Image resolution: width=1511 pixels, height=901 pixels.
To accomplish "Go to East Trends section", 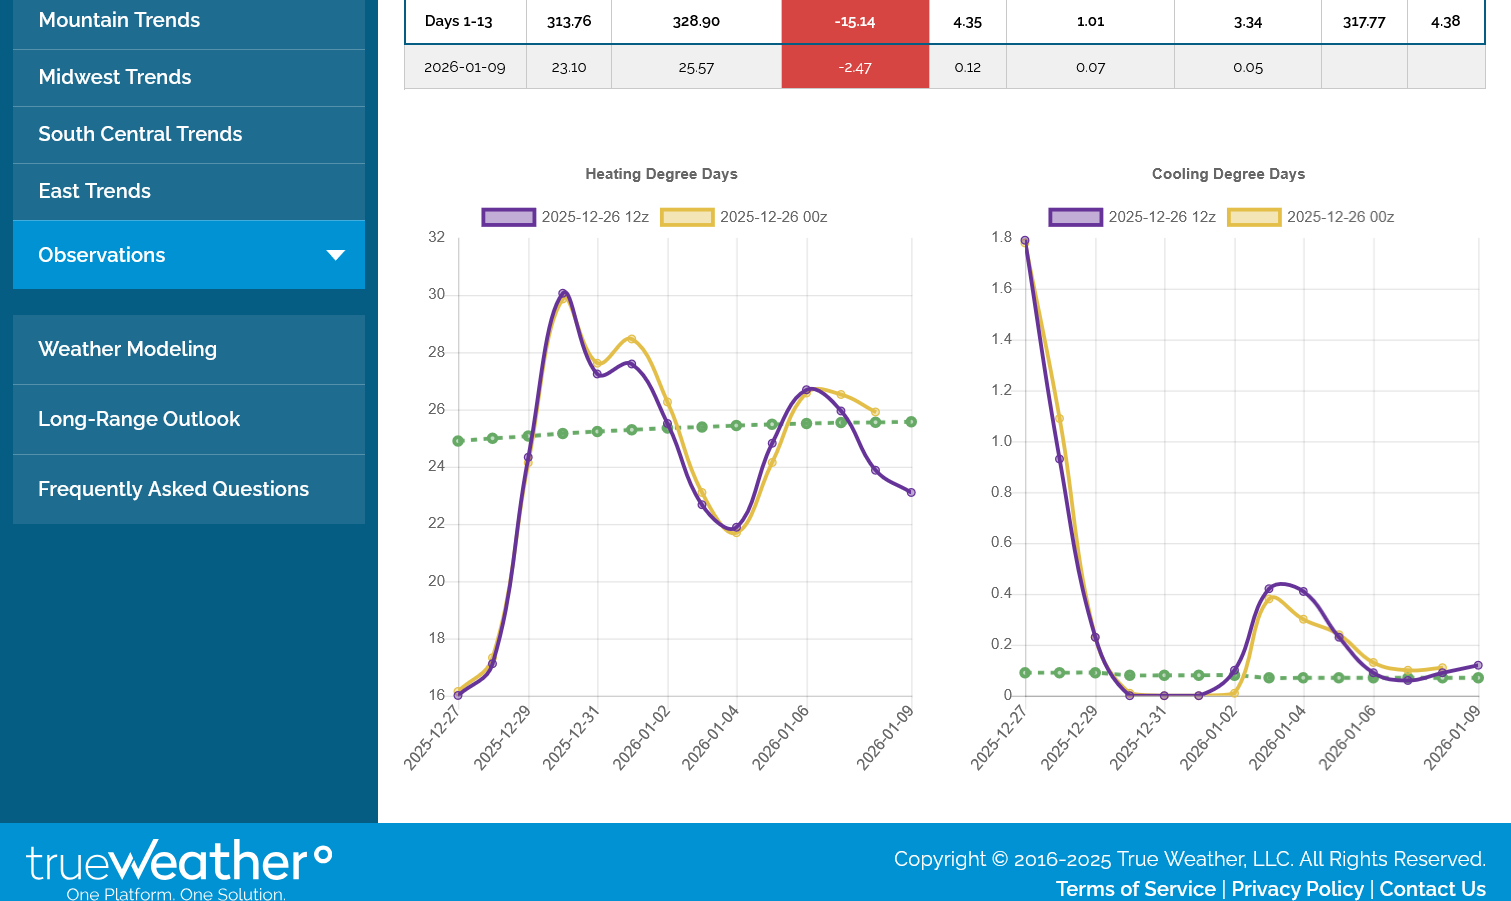I will point(95,191).
